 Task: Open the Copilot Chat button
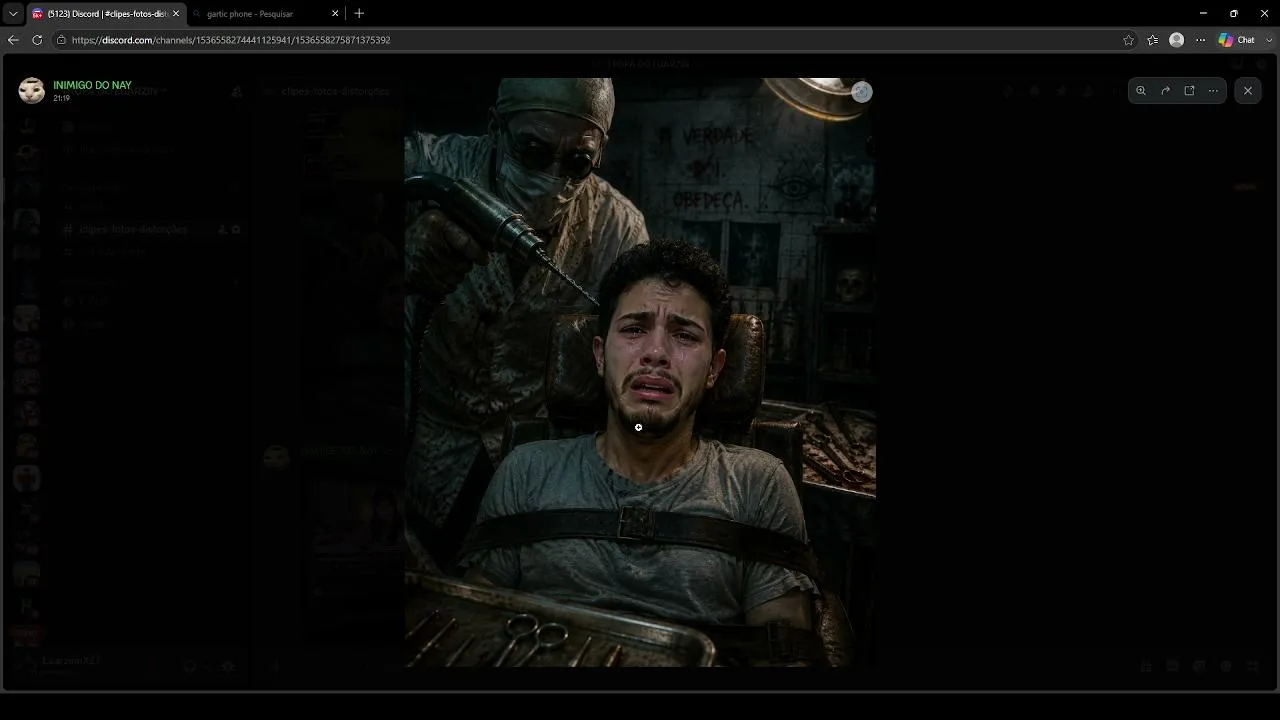[x=1237, y=40]
